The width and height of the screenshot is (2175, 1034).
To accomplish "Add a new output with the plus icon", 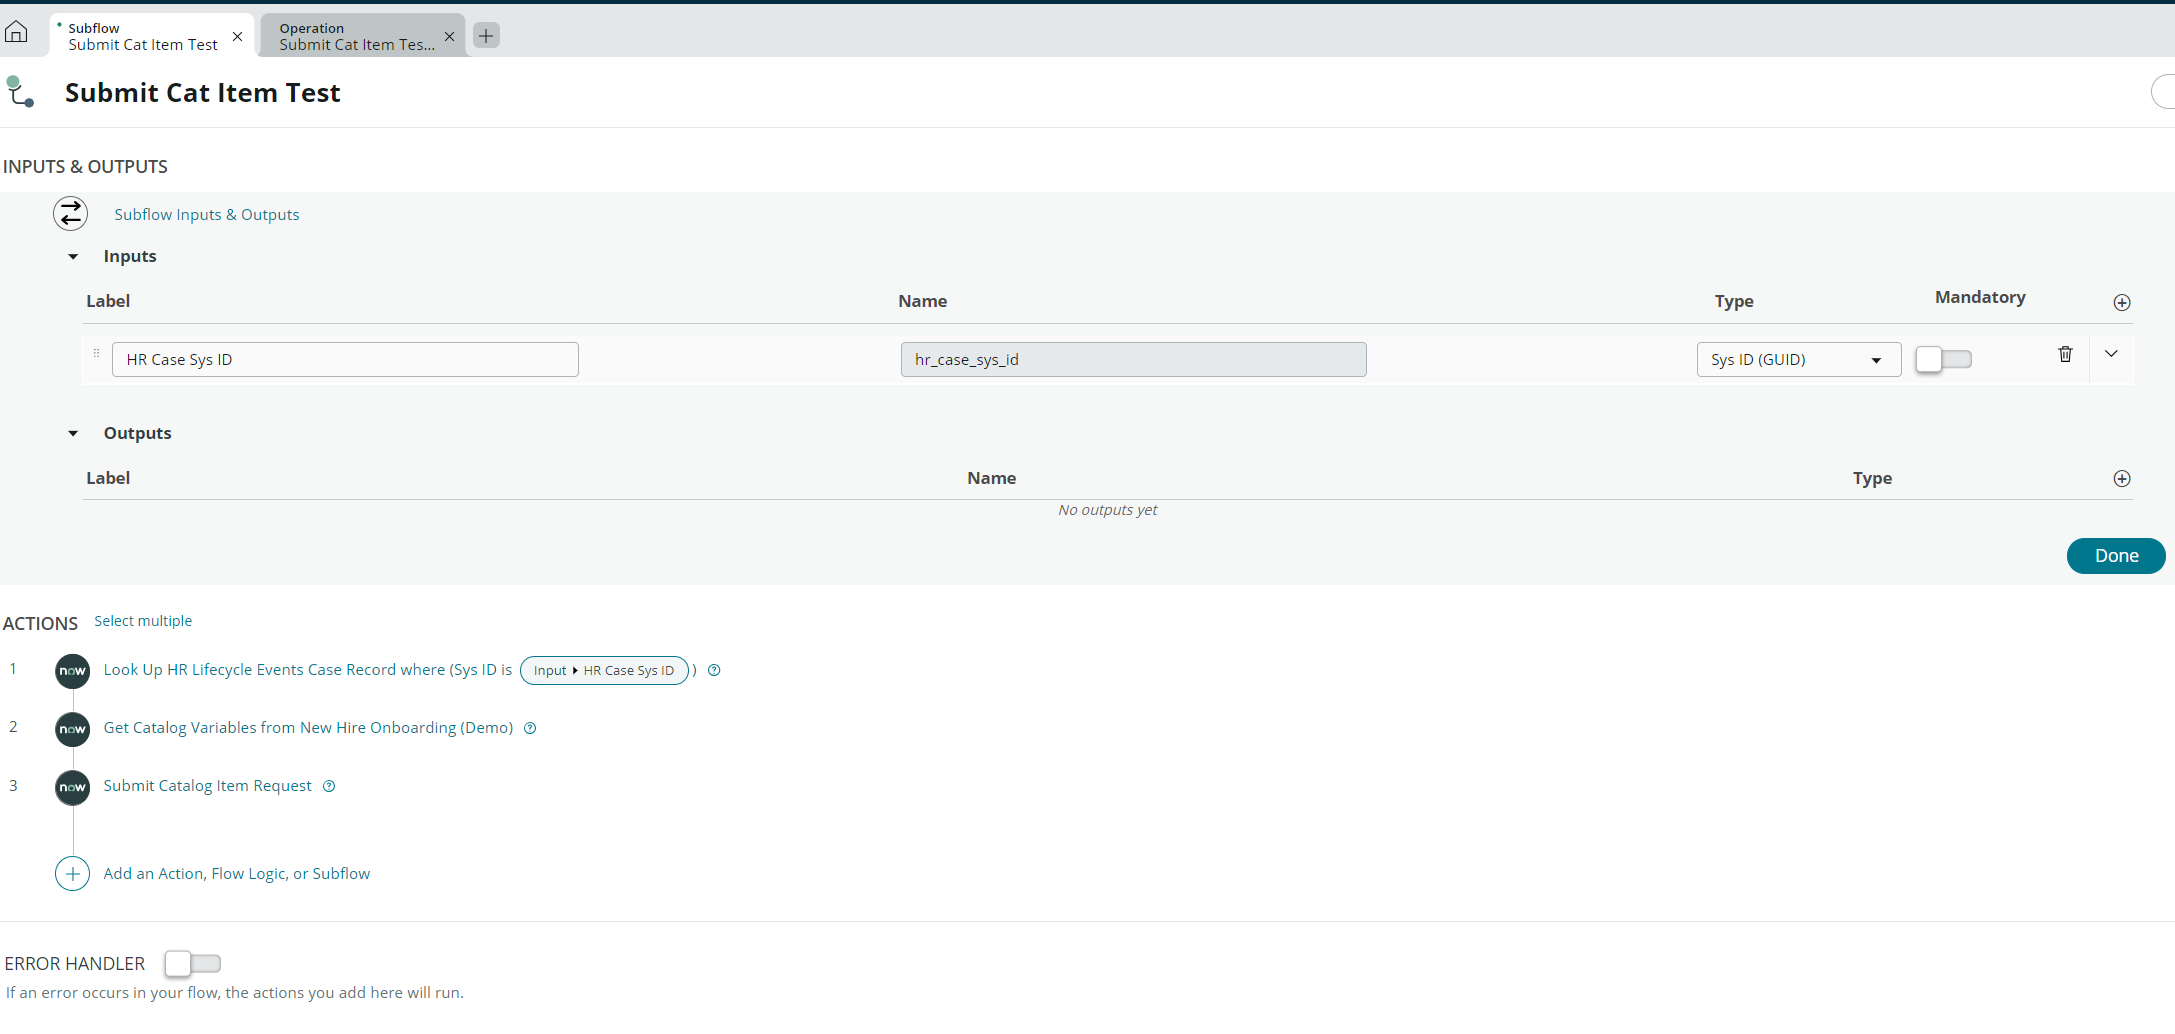I will pos(2122,479).
